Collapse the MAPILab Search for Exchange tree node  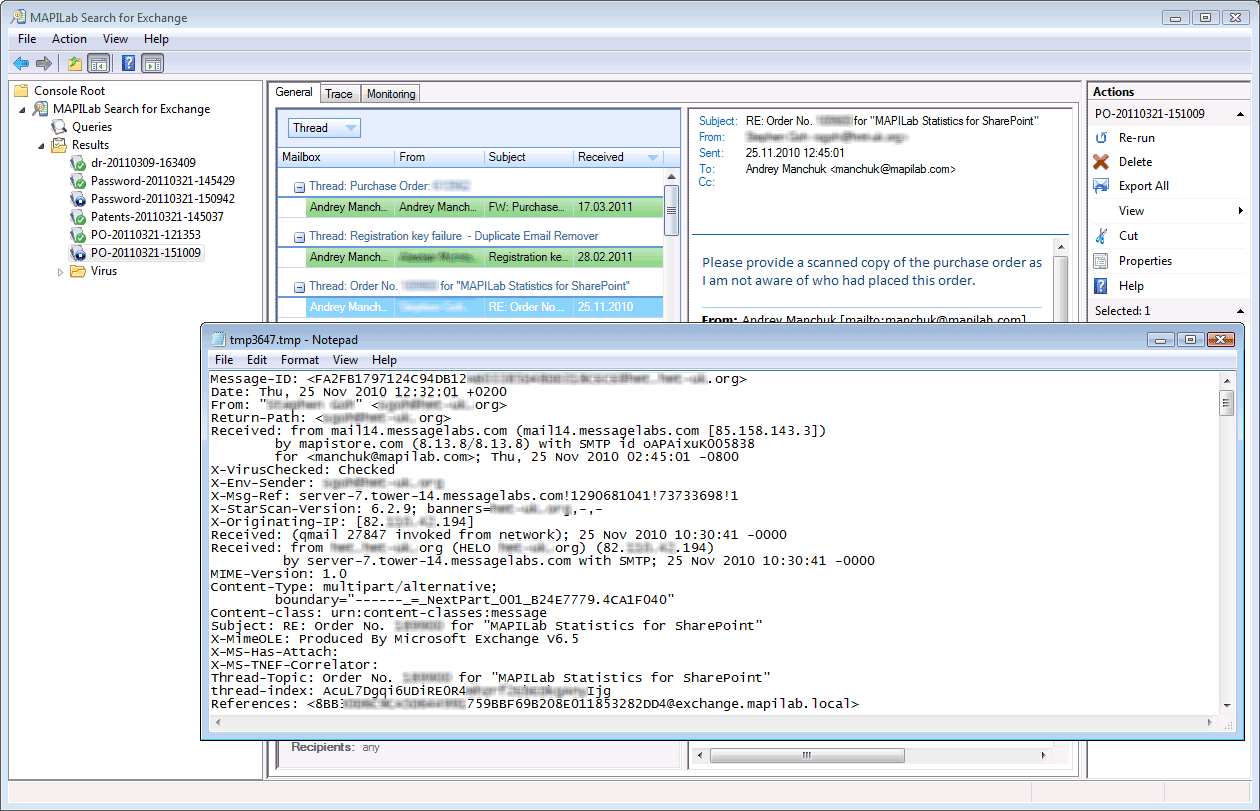coord(23,109)
